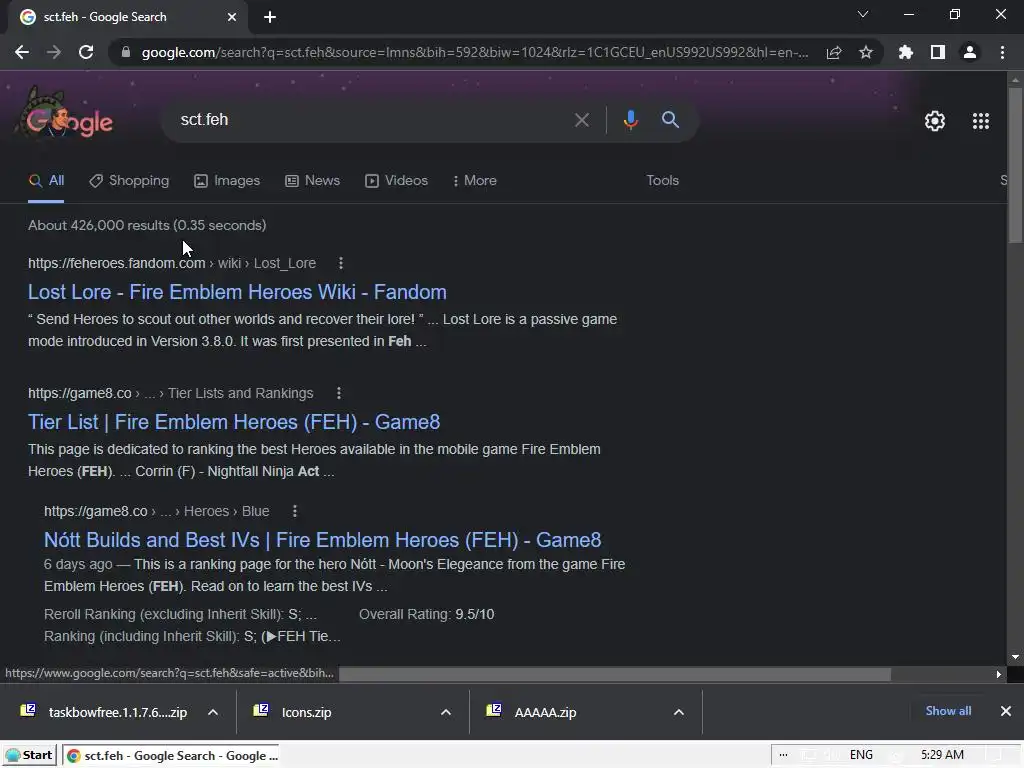Expand options for Icons.zip download
Image resolution: width=1024 pixels, height=768 pixels.
(446, 712)
